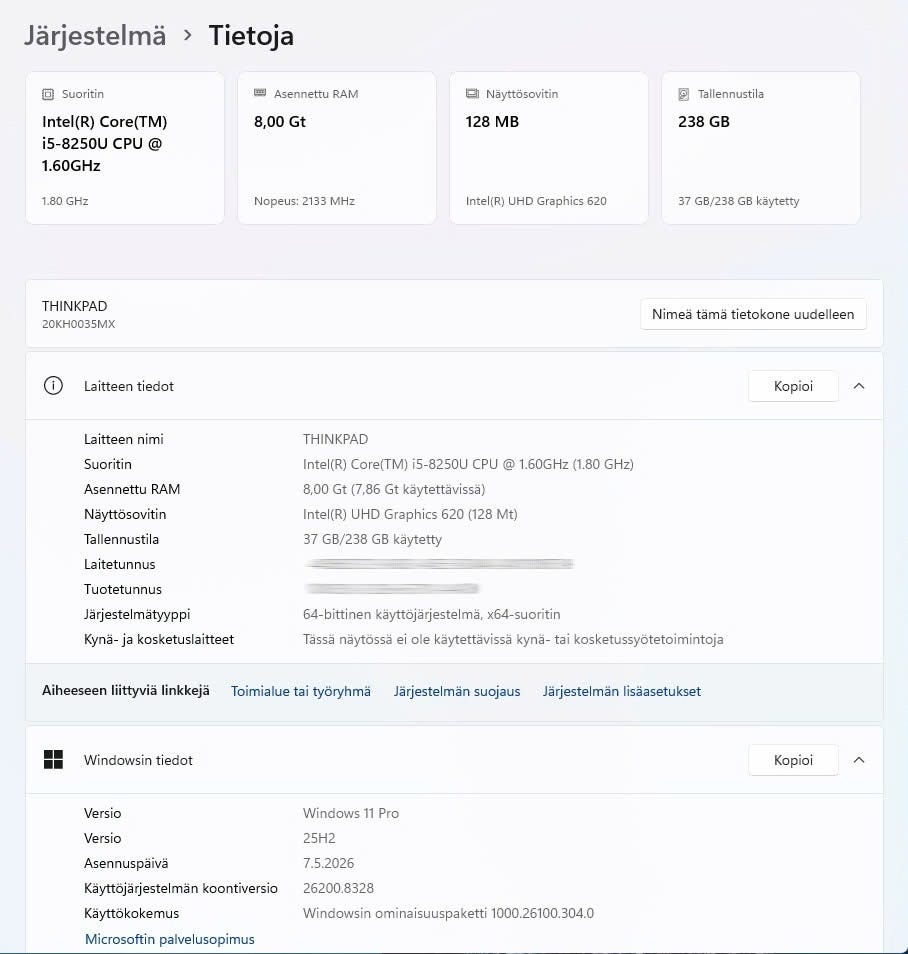Click the Aiheeseen liittyviä linkkejä label
Image resolution: width=908 pixels, height=954 pixels.
pos(125,691)
